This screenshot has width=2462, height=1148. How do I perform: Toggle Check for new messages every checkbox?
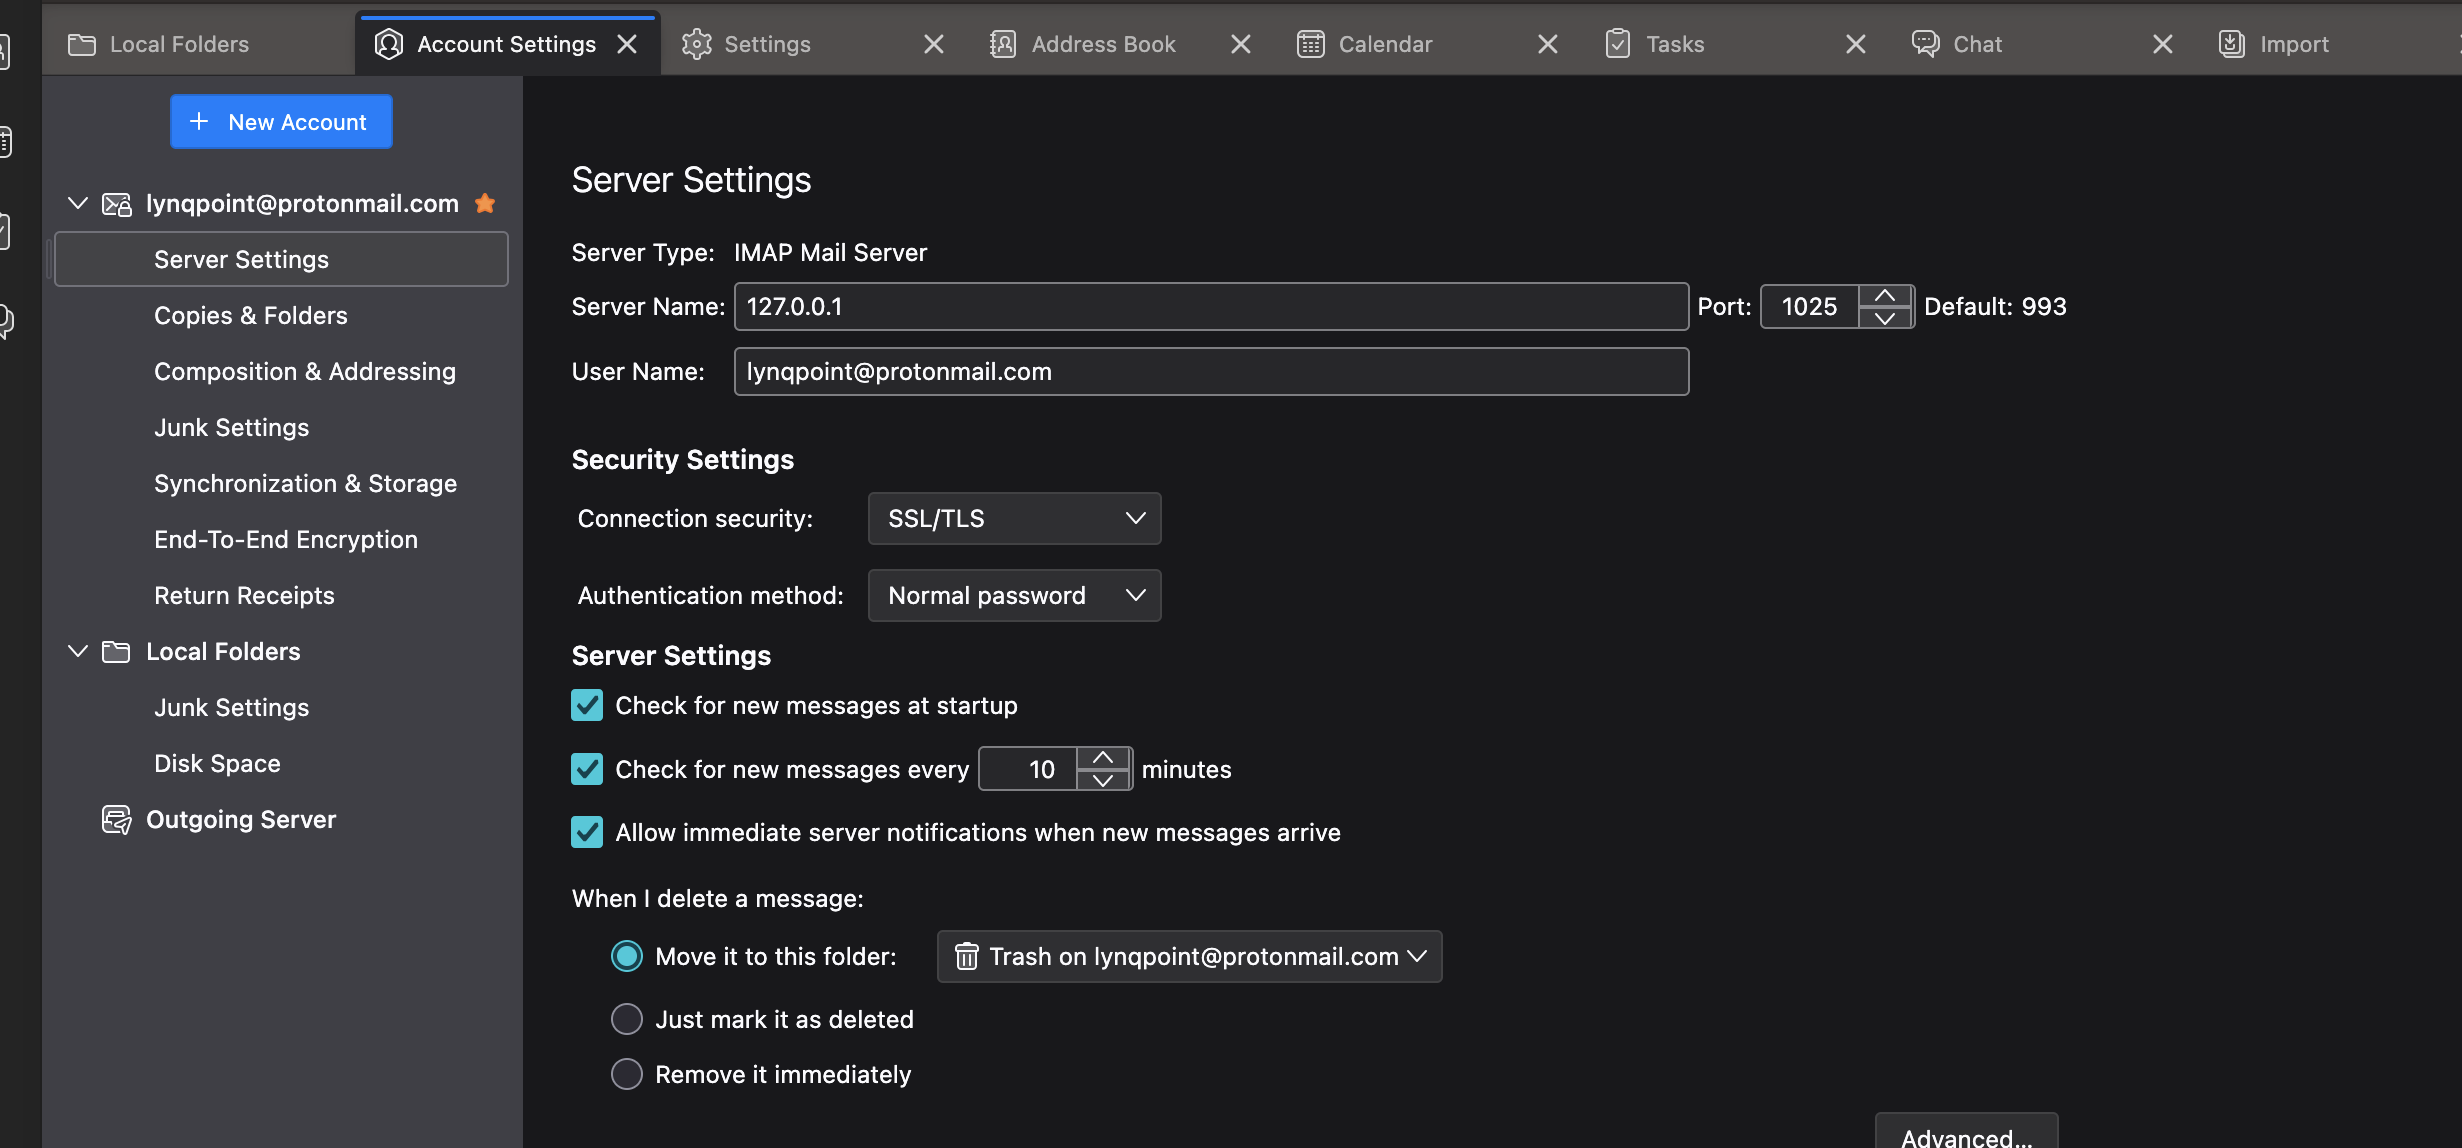[587, 769]
